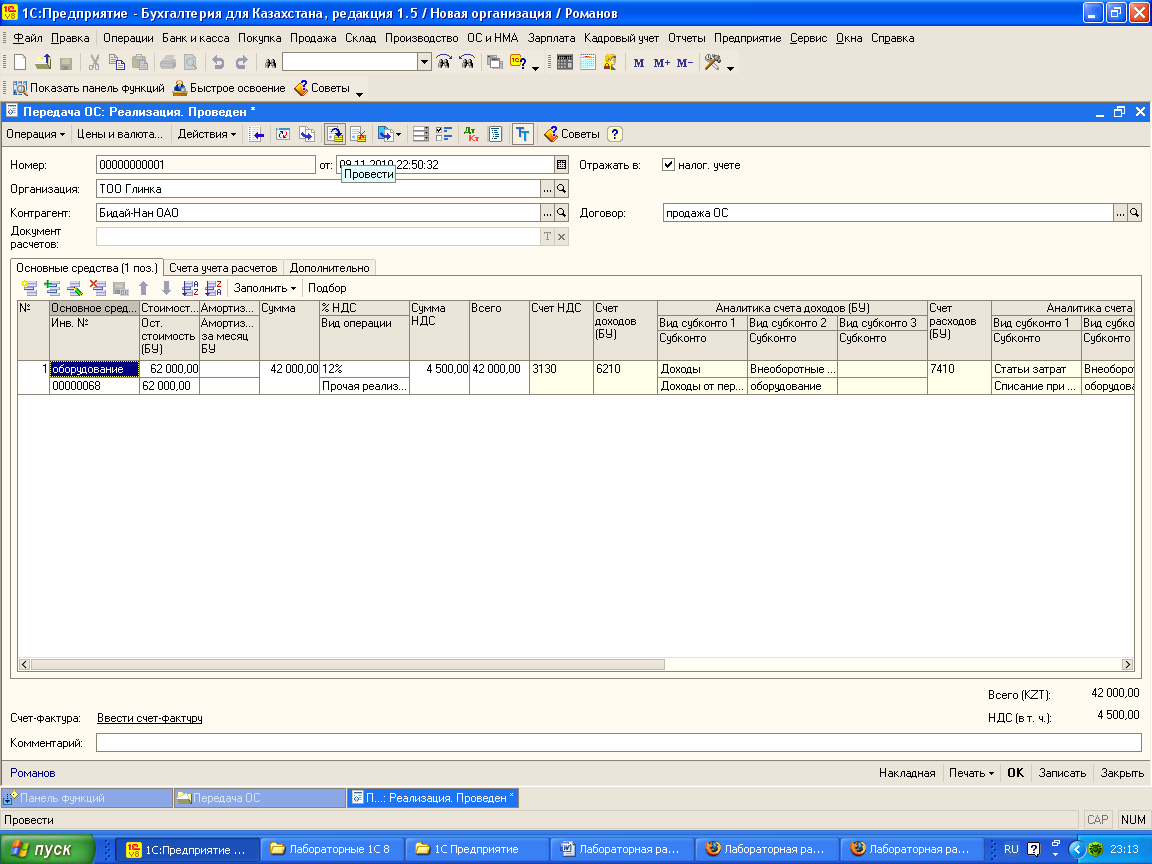Click the Подбор button
The width and height of the screenshot is (1152, 864).
pos(327,288)
